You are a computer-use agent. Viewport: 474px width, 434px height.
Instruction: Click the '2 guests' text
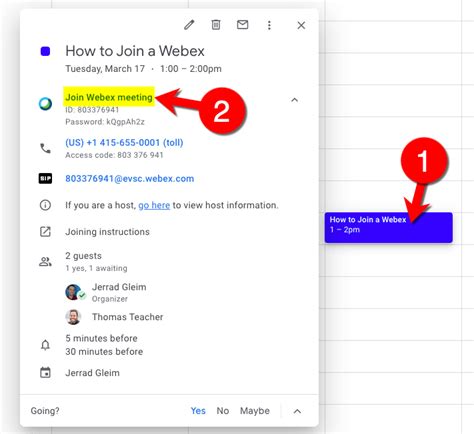pos(83,256)
